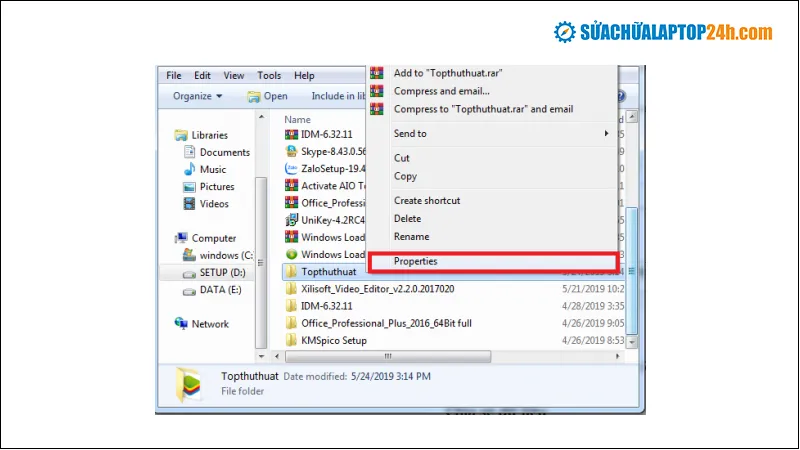Viewport: 800px width, 450px height.
Task: Click the Name column header
Action: 298,119
